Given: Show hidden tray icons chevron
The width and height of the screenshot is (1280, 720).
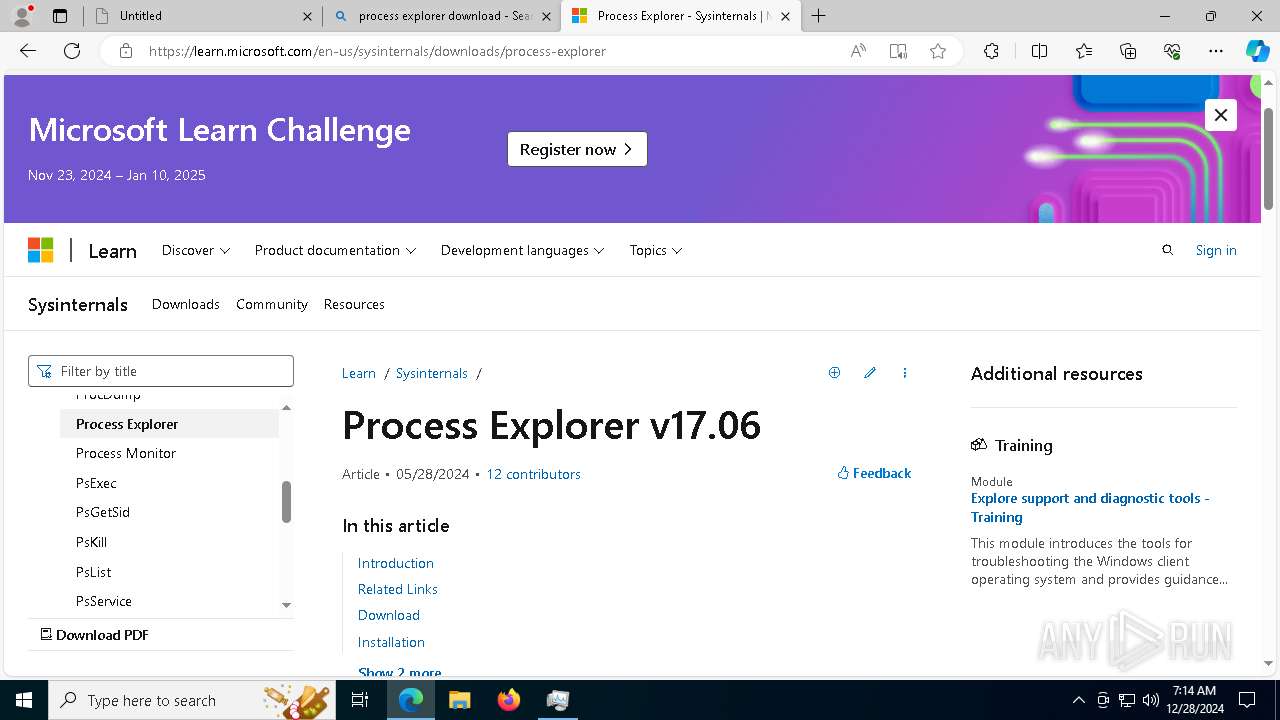Looking at the screenshot, I should tap(1078, 700).
